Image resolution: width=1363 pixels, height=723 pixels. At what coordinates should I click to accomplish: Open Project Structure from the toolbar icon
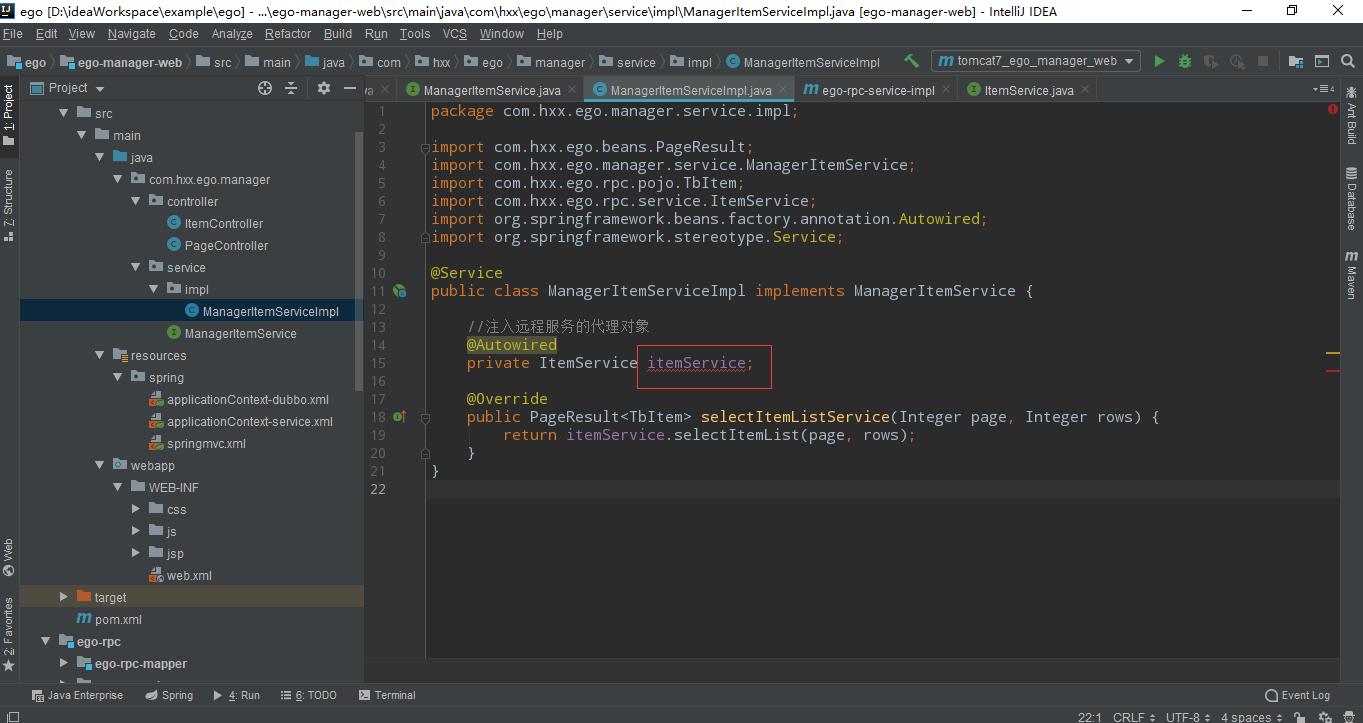(x=1296, y=61)
